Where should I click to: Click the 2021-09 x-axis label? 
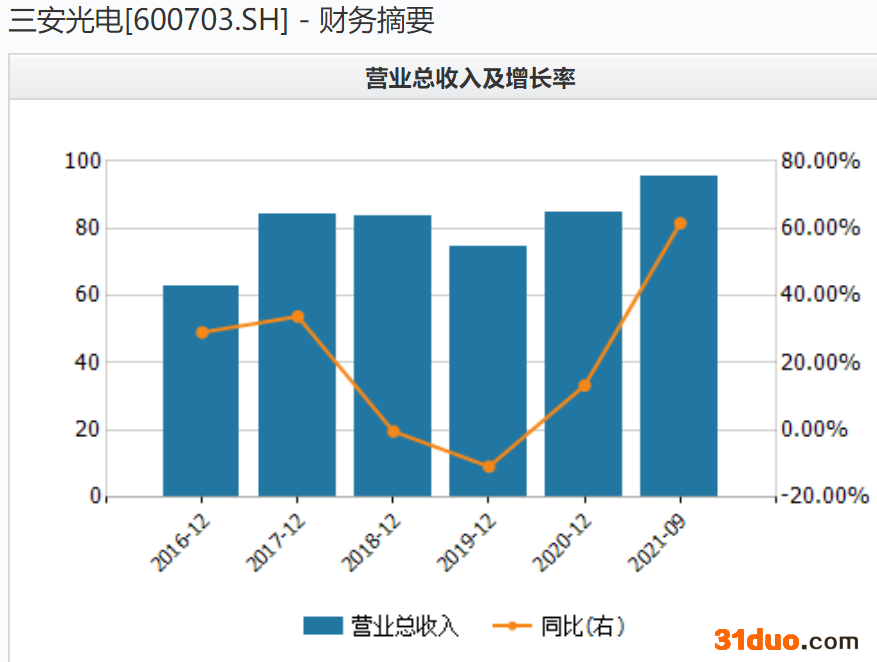[x=657, y=542]
